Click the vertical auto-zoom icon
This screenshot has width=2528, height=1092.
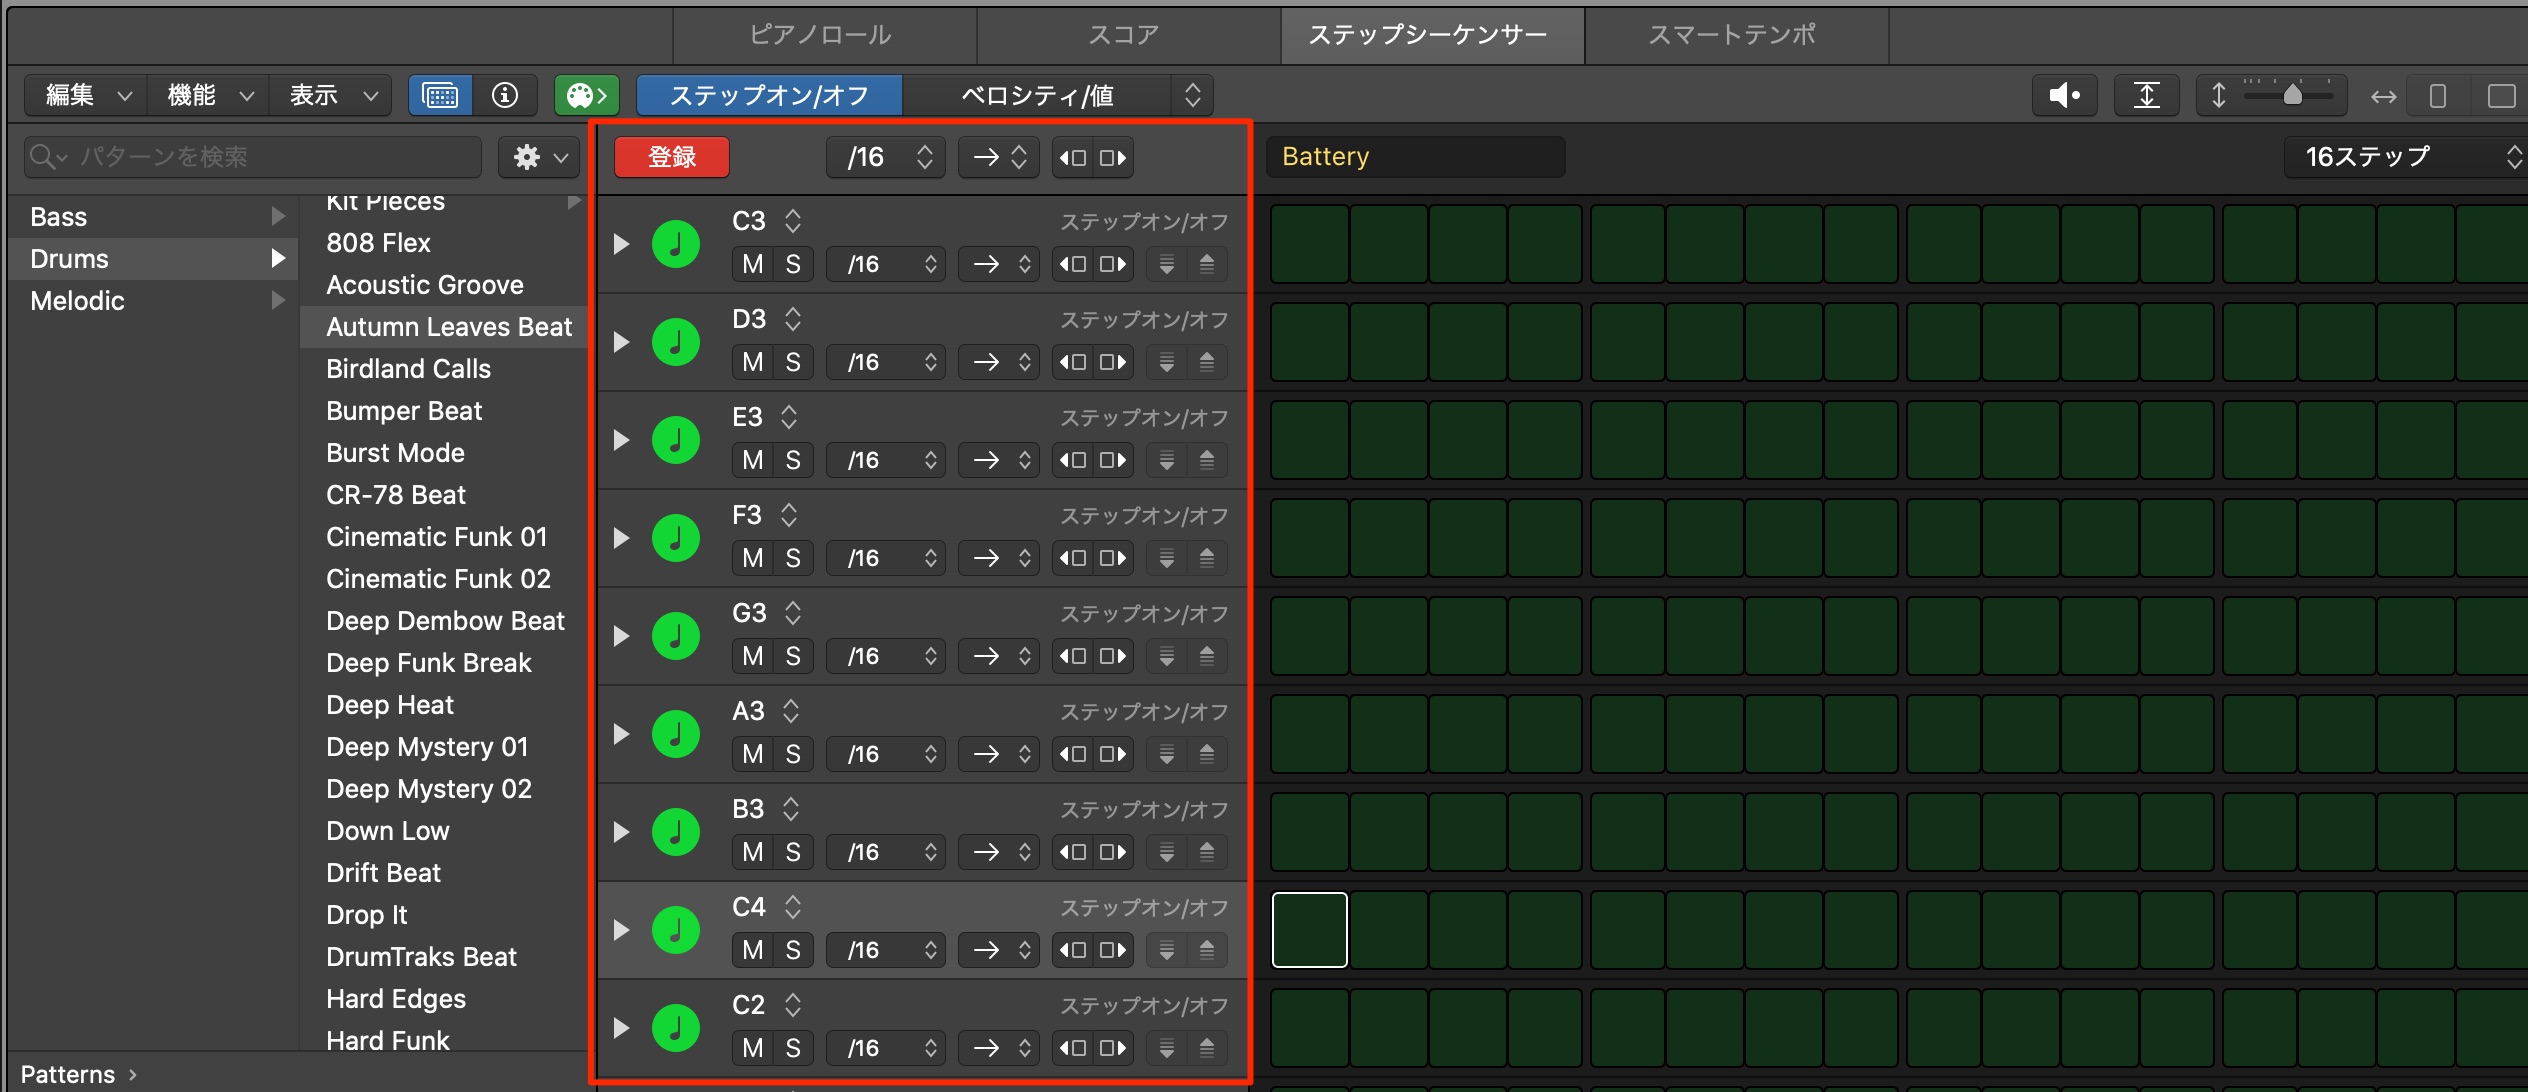[x=2146, y=95]
